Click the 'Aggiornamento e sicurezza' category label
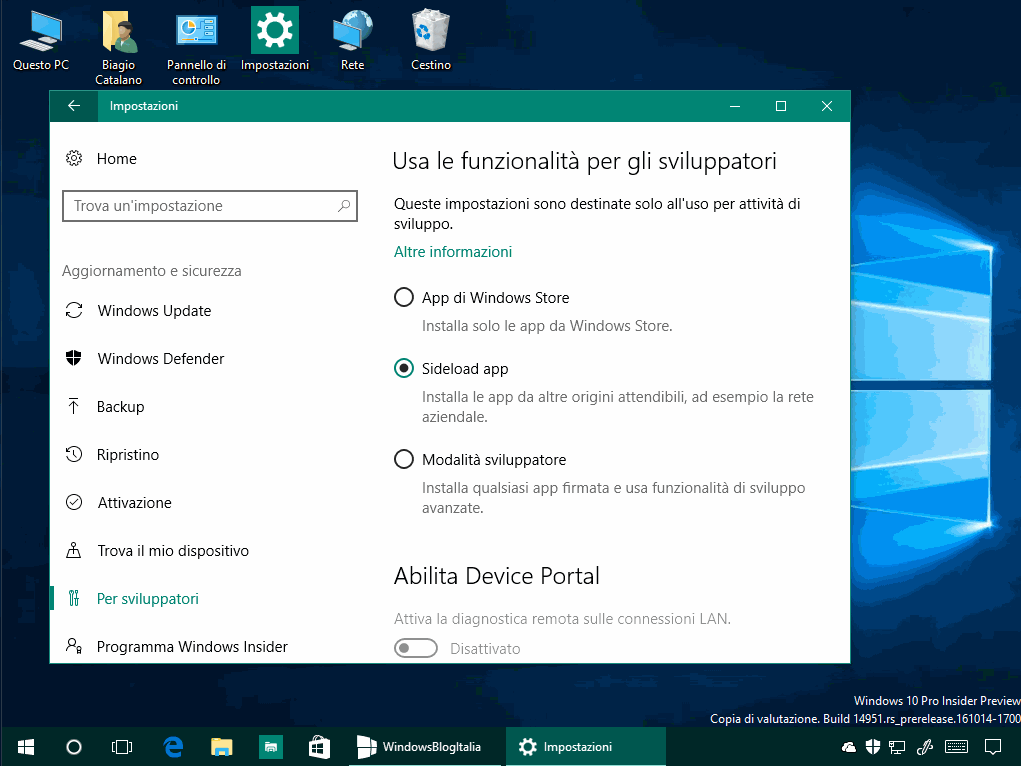Viewport: 1021px width, 766px height. tap(152, 270)
